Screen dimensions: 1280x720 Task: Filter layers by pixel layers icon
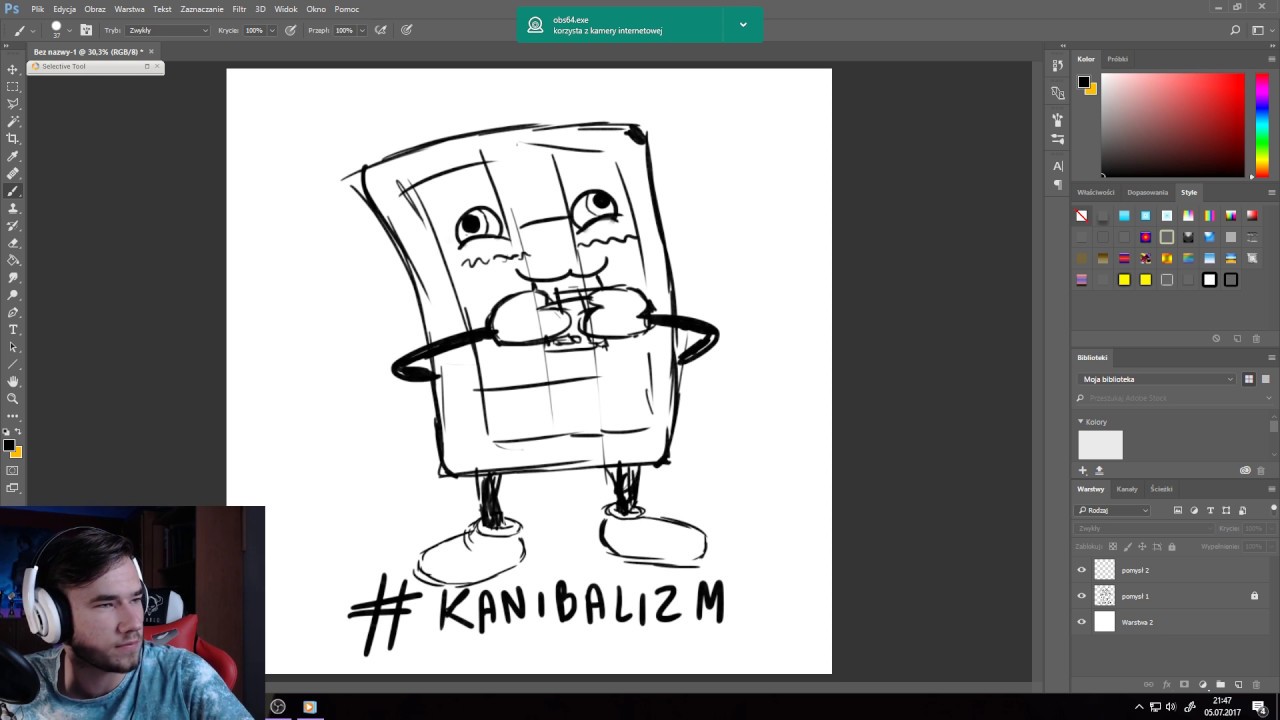coord(1178,510)
